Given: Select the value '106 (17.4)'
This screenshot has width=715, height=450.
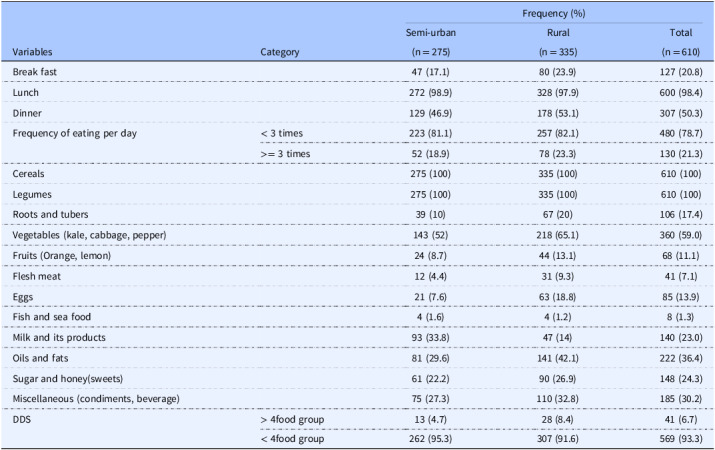Looking at the screenshot, I should pyautogui.click(x=681, y=215).
